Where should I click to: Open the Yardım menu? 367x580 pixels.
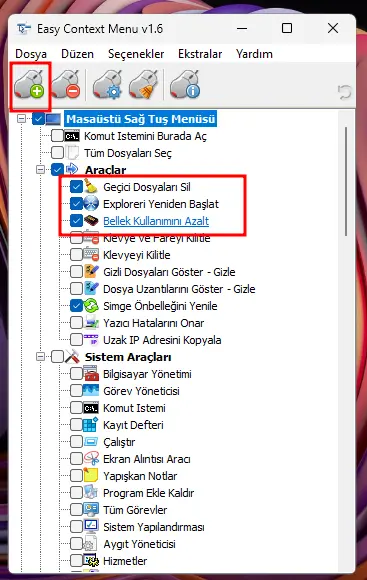(254, 54)
